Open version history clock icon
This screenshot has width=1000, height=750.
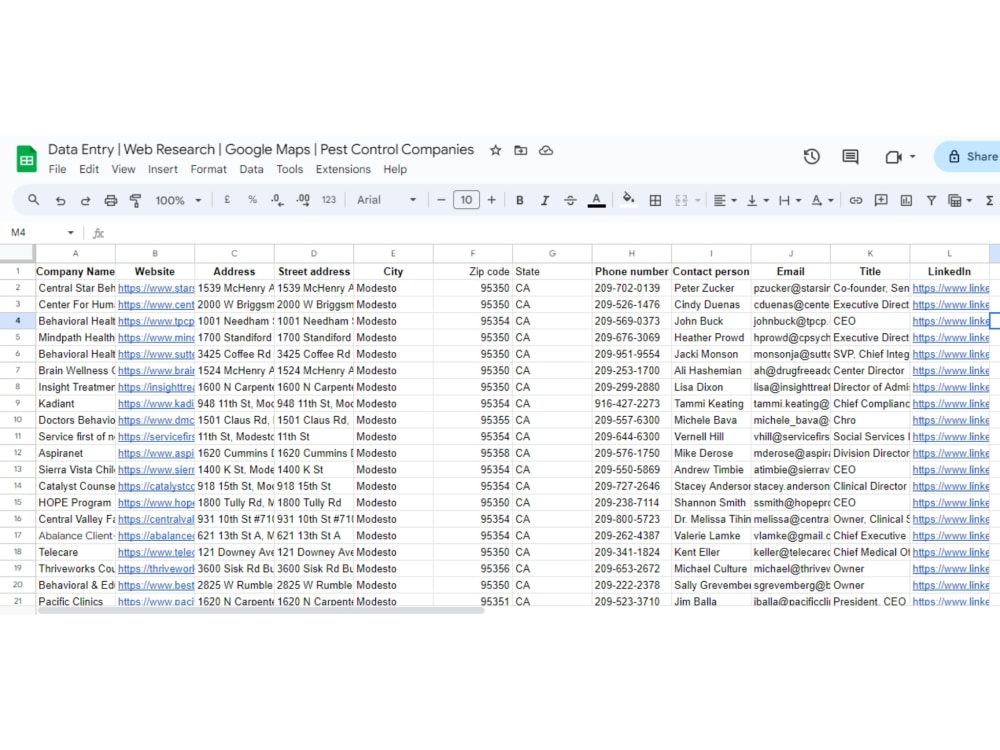click(811, 156)
